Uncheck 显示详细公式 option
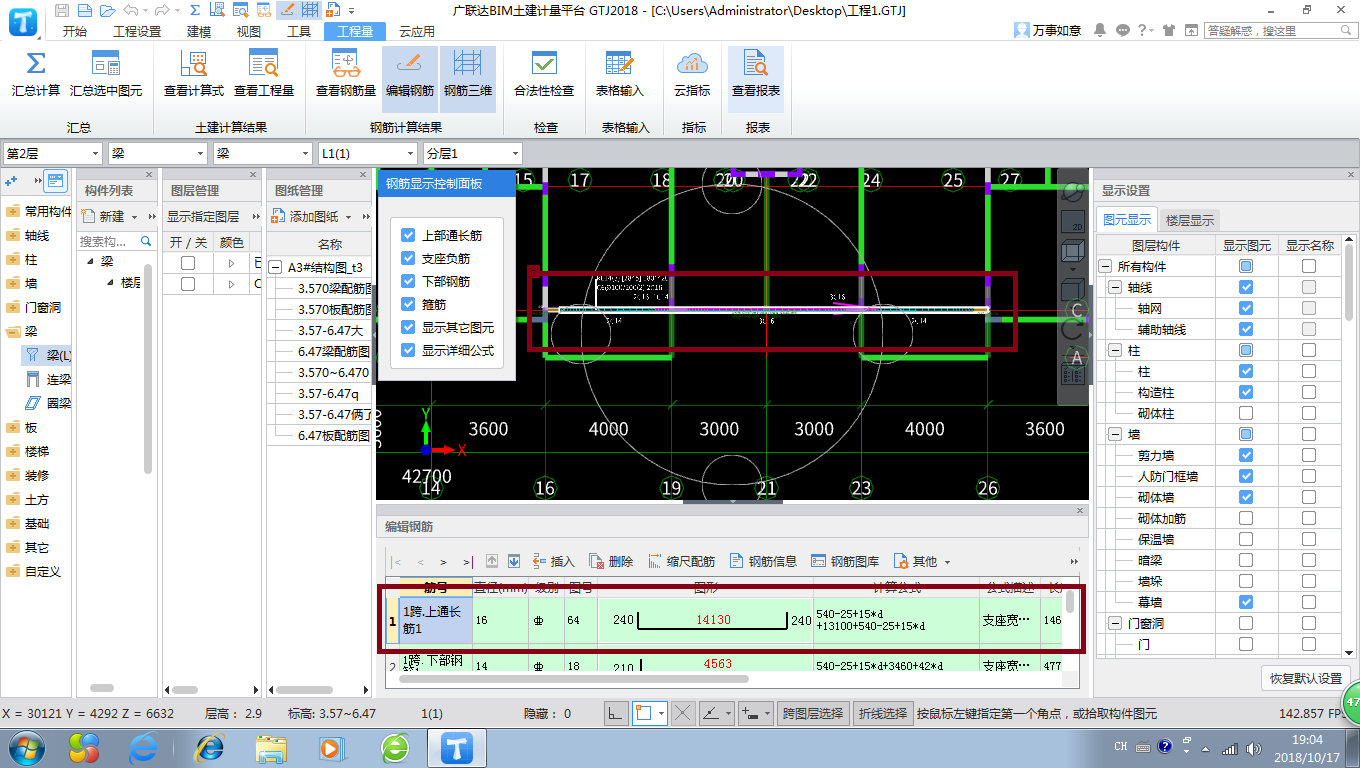 click(x=408, y=350)
